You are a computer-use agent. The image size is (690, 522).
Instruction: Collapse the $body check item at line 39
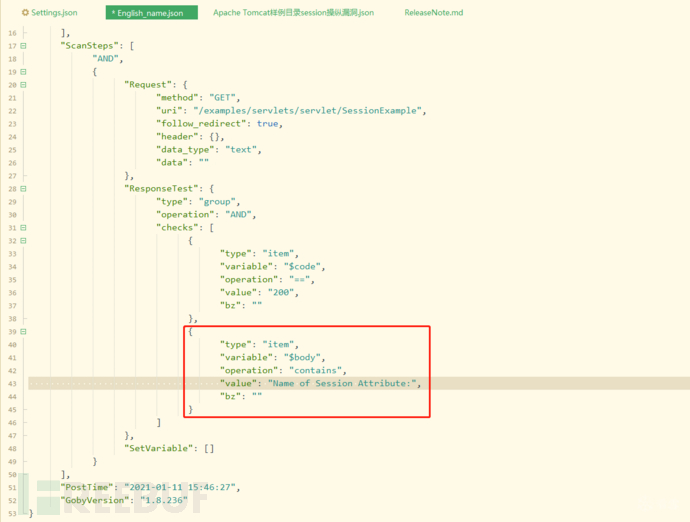(x=23, y=331)
